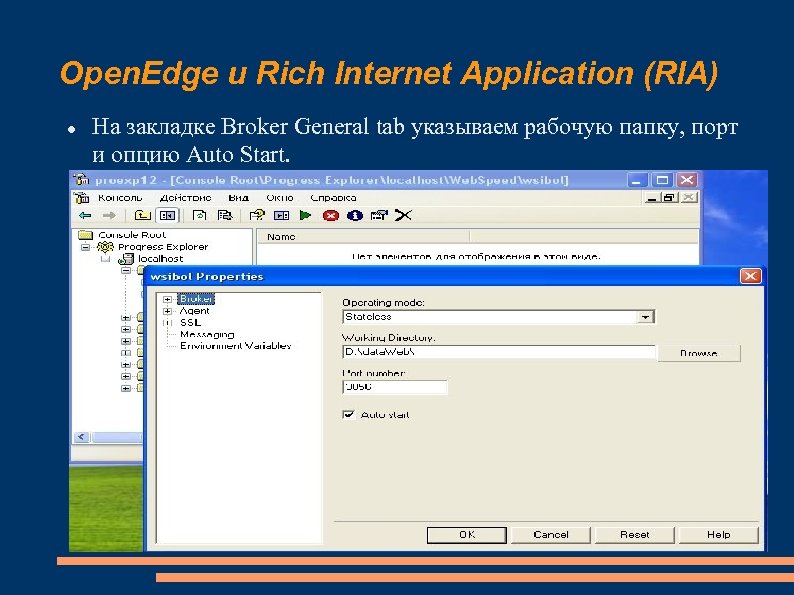Delete with the black X toolbar icon
The width and height of the screenshot is (794, 595).
tap(403, 215)
